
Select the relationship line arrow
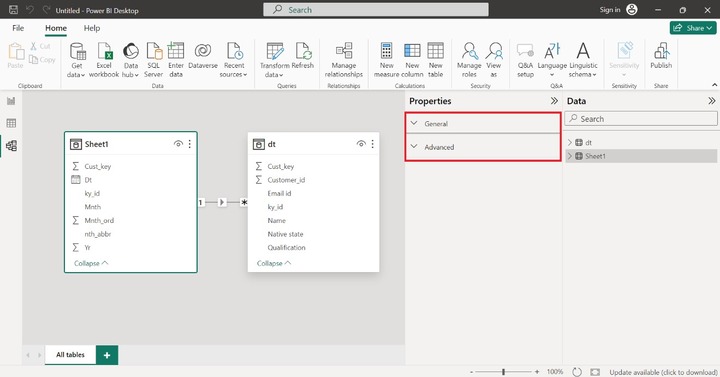point(222,202)
